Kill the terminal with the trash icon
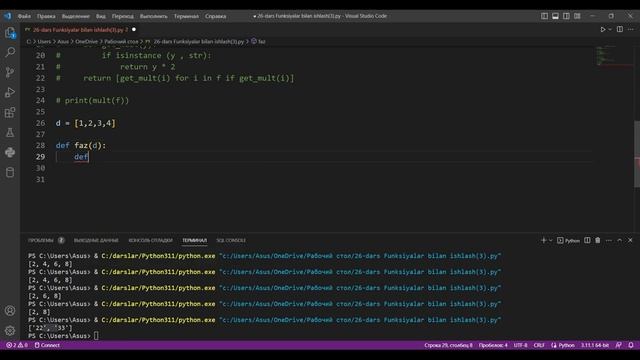The image size is (640, 360). tap(598, 240)
